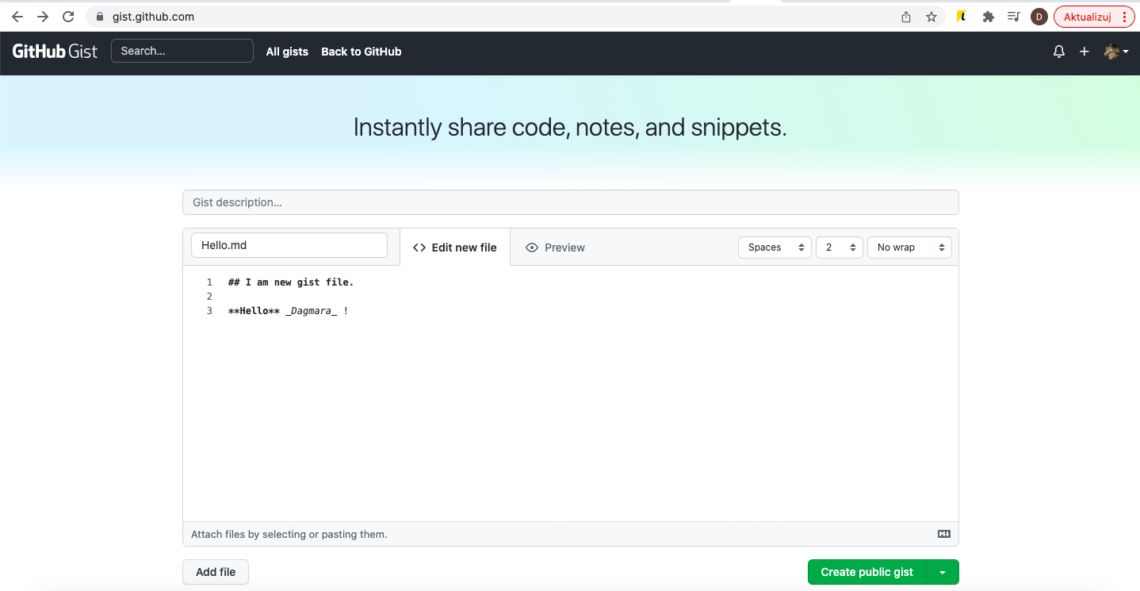1140x591 pixels.
Task: Open keyboard shortcuts icon in editor footer
Action: 943,534
